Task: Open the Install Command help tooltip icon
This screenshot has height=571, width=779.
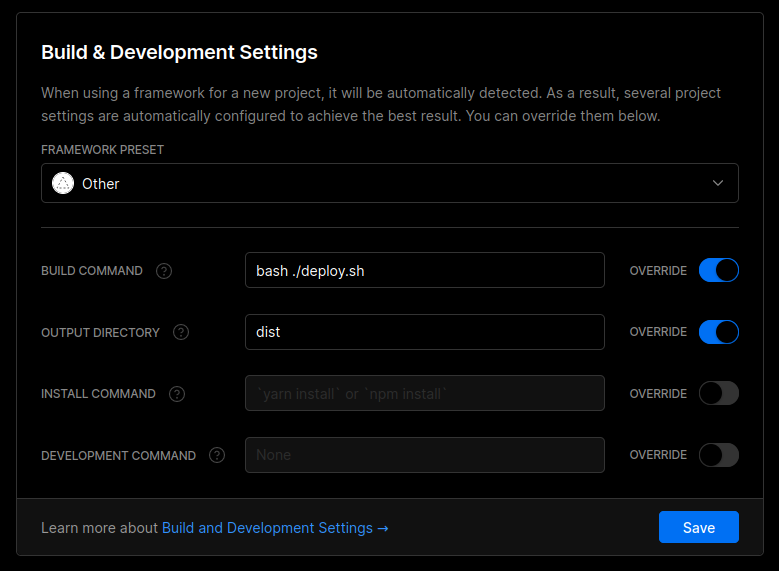Action: (177, 394)
